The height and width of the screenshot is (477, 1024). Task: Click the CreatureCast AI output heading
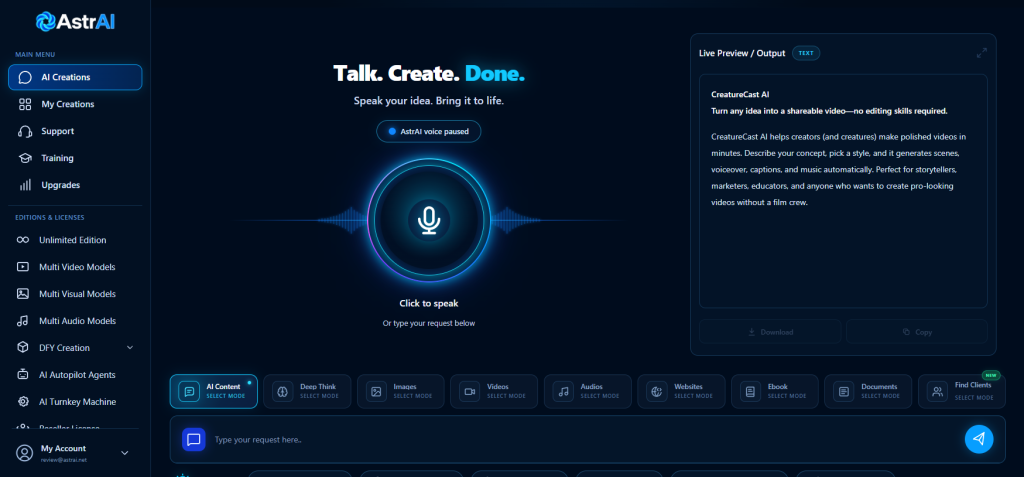(741, 94)
